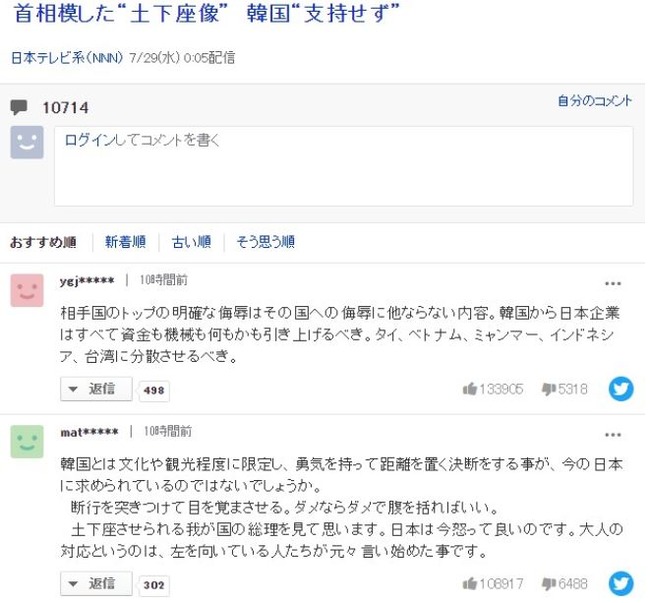Open green avatar of user mat*****
This screenshot has height=603, width=650.
(x=27, y=441)
